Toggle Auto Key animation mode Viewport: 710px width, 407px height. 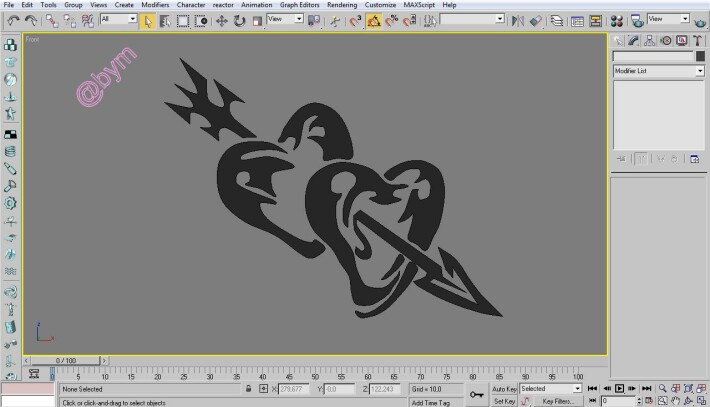click(x=504, y=389)
